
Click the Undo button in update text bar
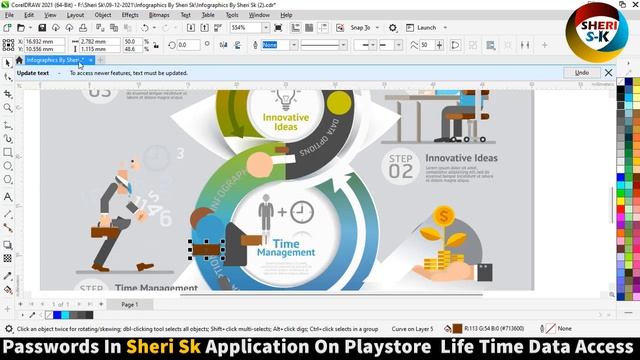582,73
